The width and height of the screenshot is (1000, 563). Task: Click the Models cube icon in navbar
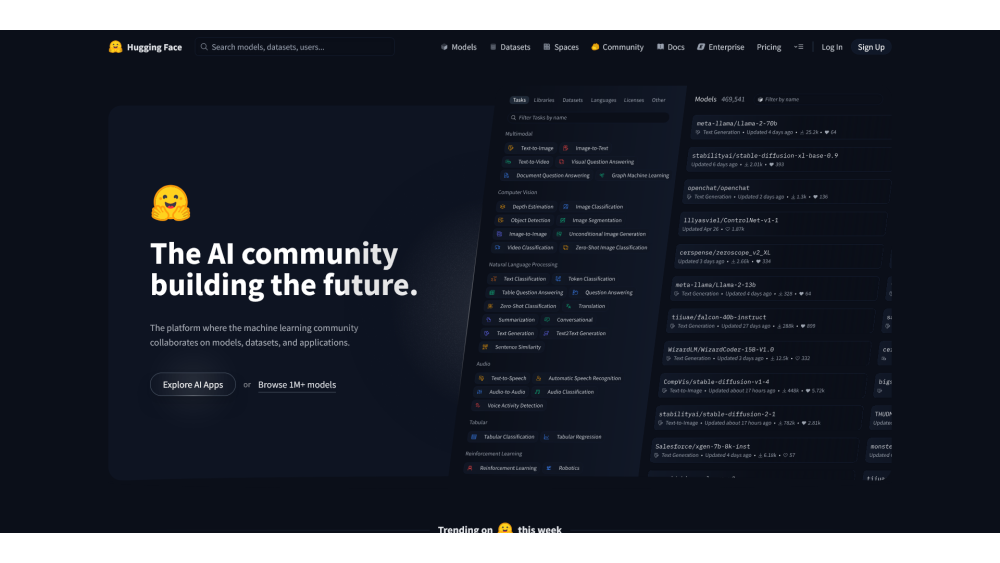[x=444, y=47]
